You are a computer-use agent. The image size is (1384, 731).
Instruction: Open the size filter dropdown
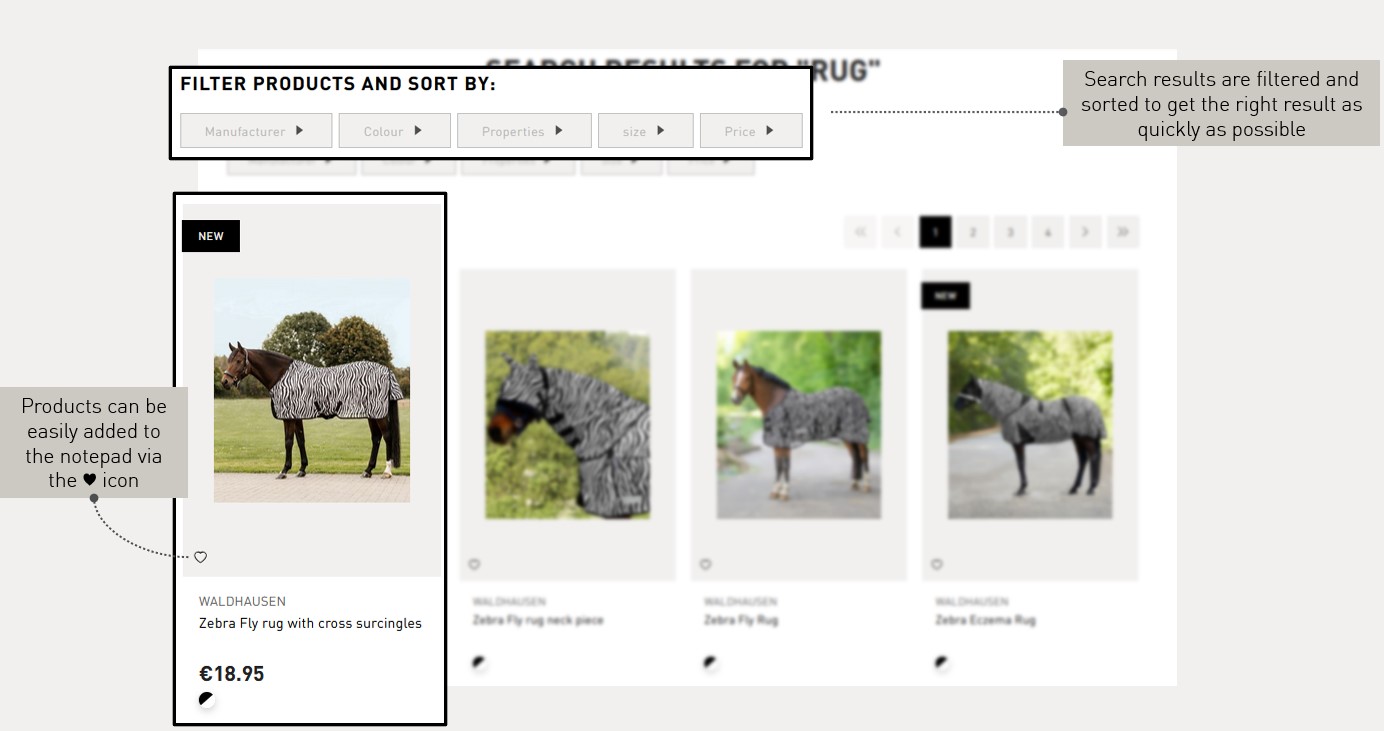click(x=645, y=131)
